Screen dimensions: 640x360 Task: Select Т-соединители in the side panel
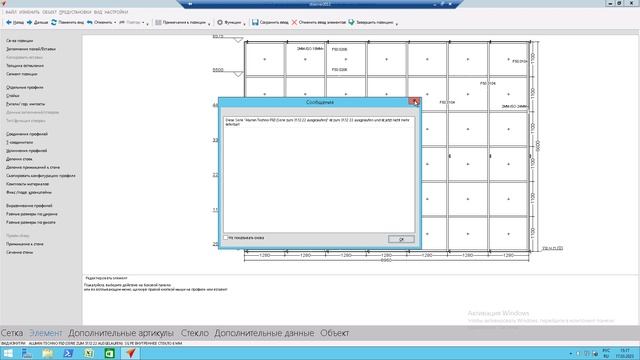pos(20,142)
